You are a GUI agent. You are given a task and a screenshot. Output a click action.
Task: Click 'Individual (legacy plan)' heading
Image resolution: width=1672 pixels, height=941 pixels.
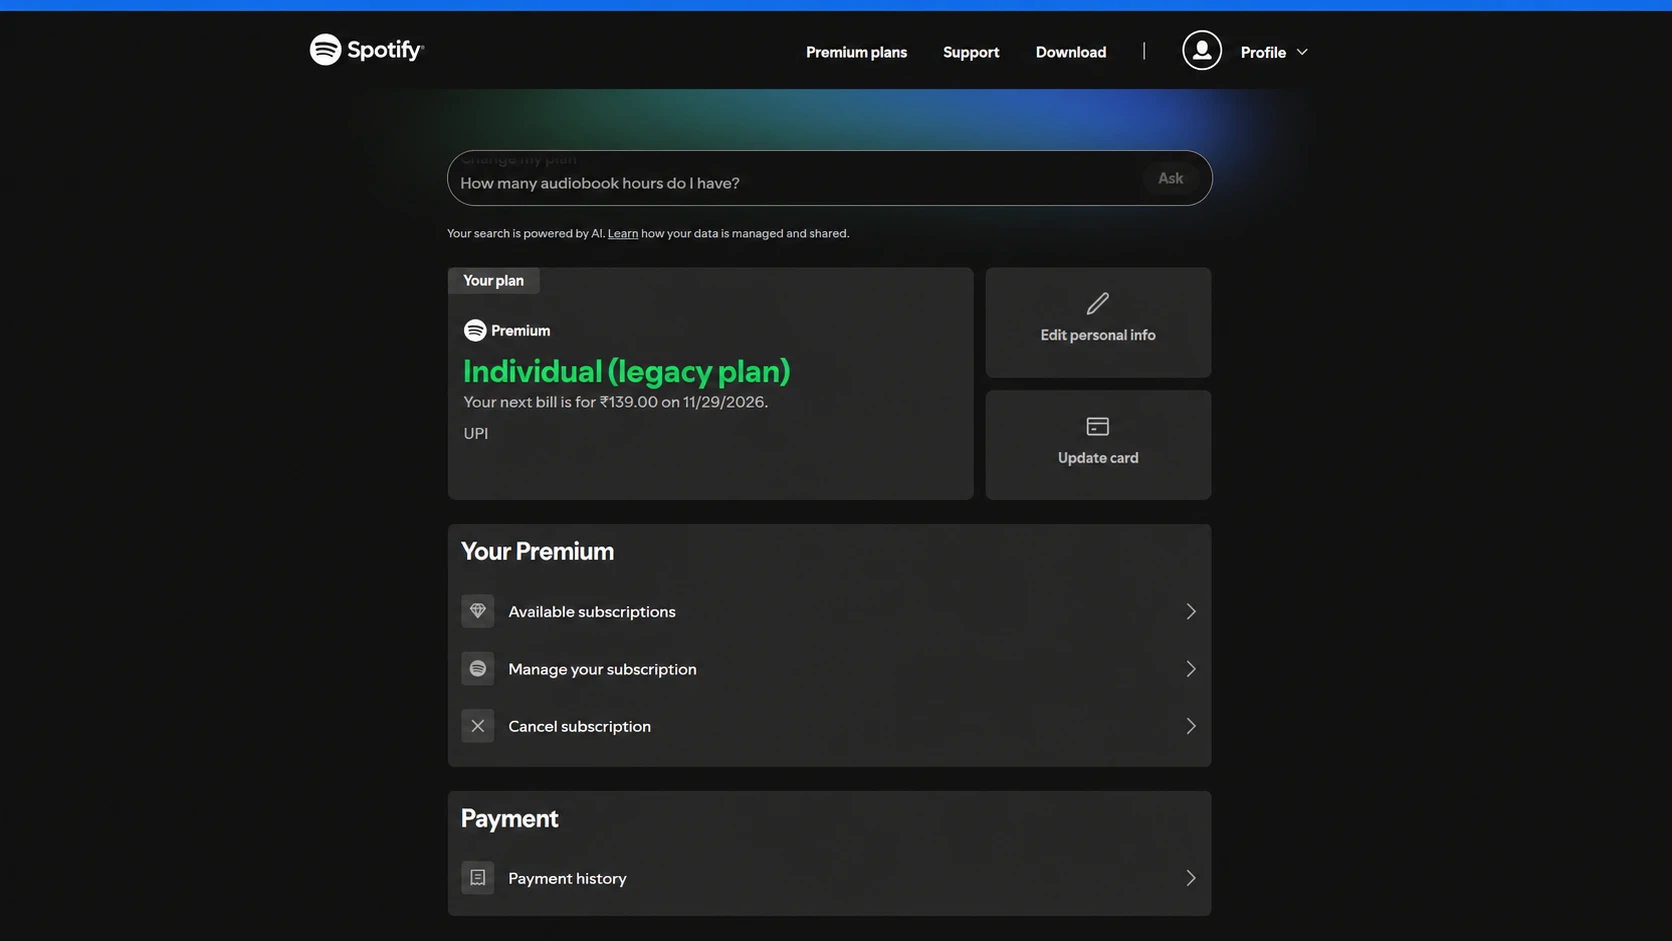point(627,371)
